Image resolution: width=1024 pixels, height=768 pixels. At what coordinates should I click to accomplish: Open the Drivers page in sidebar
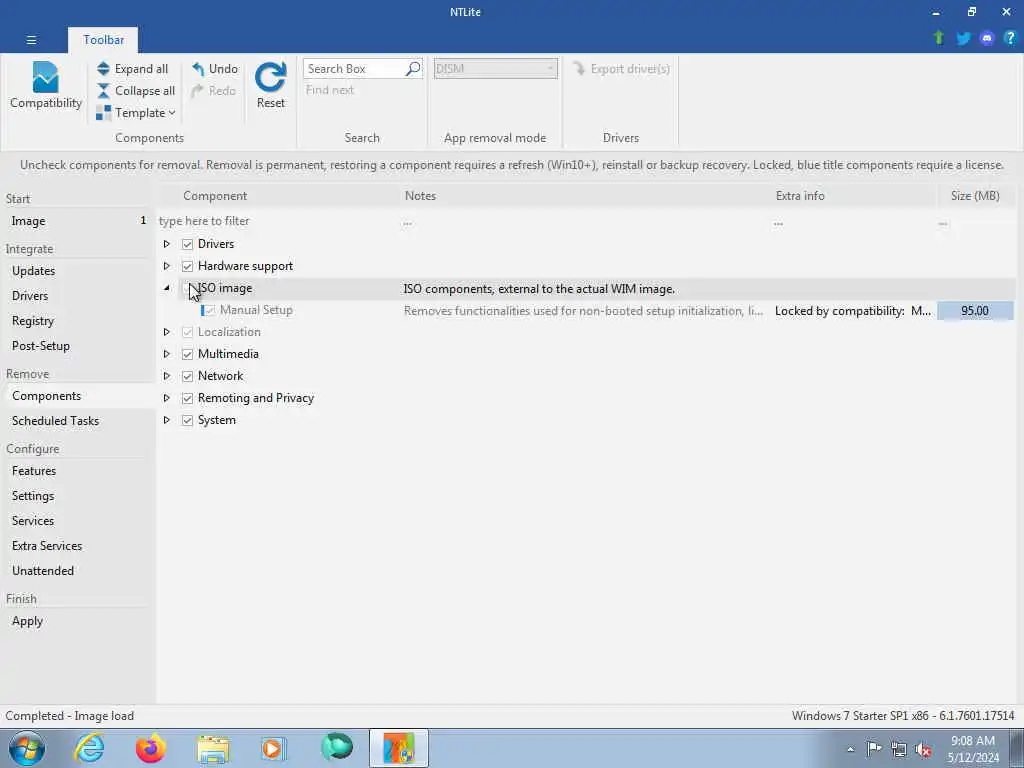(x=78, y=296)
